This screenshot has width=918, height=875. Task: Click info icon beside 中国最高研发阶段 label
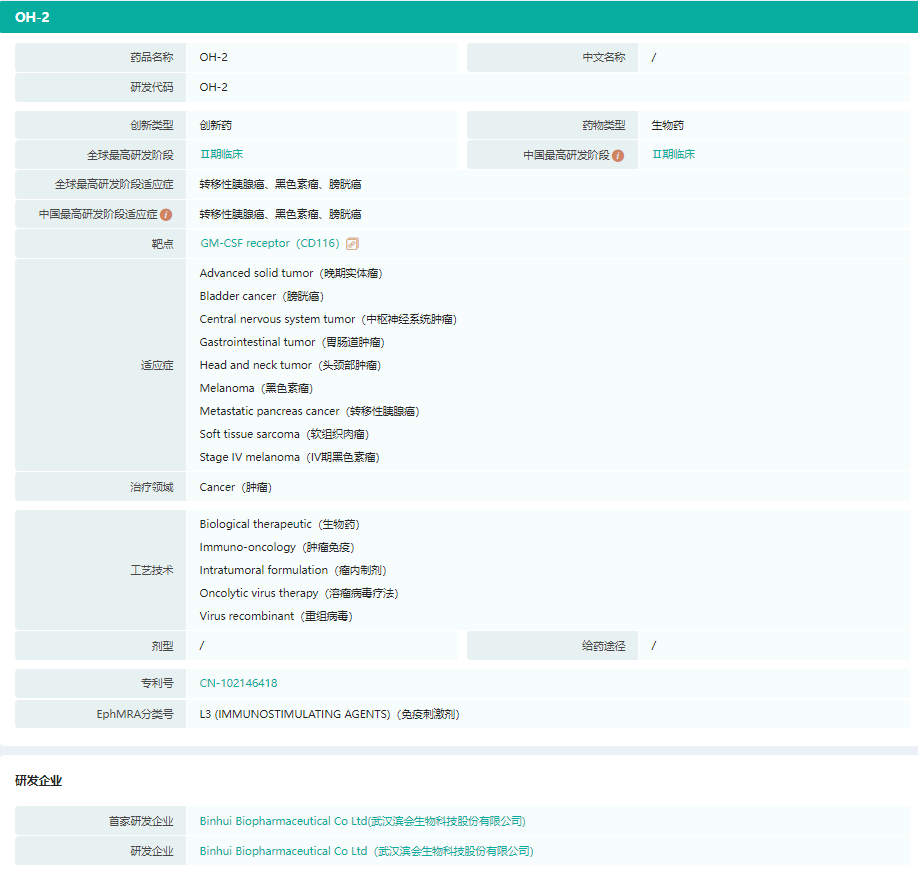pos(618,155)
